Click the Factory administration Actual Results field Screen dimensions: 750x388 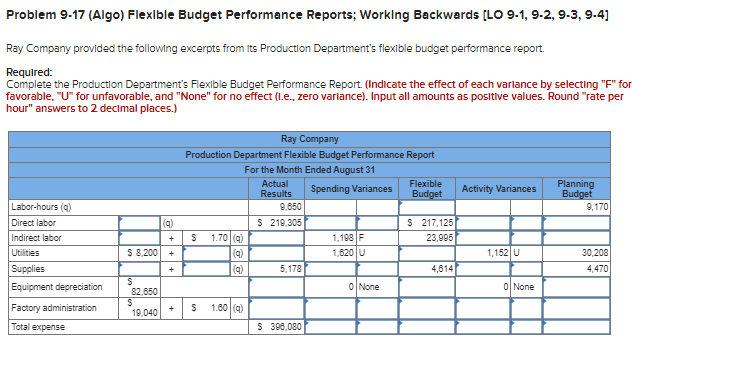pyautogui.click(x=276, y=308)
